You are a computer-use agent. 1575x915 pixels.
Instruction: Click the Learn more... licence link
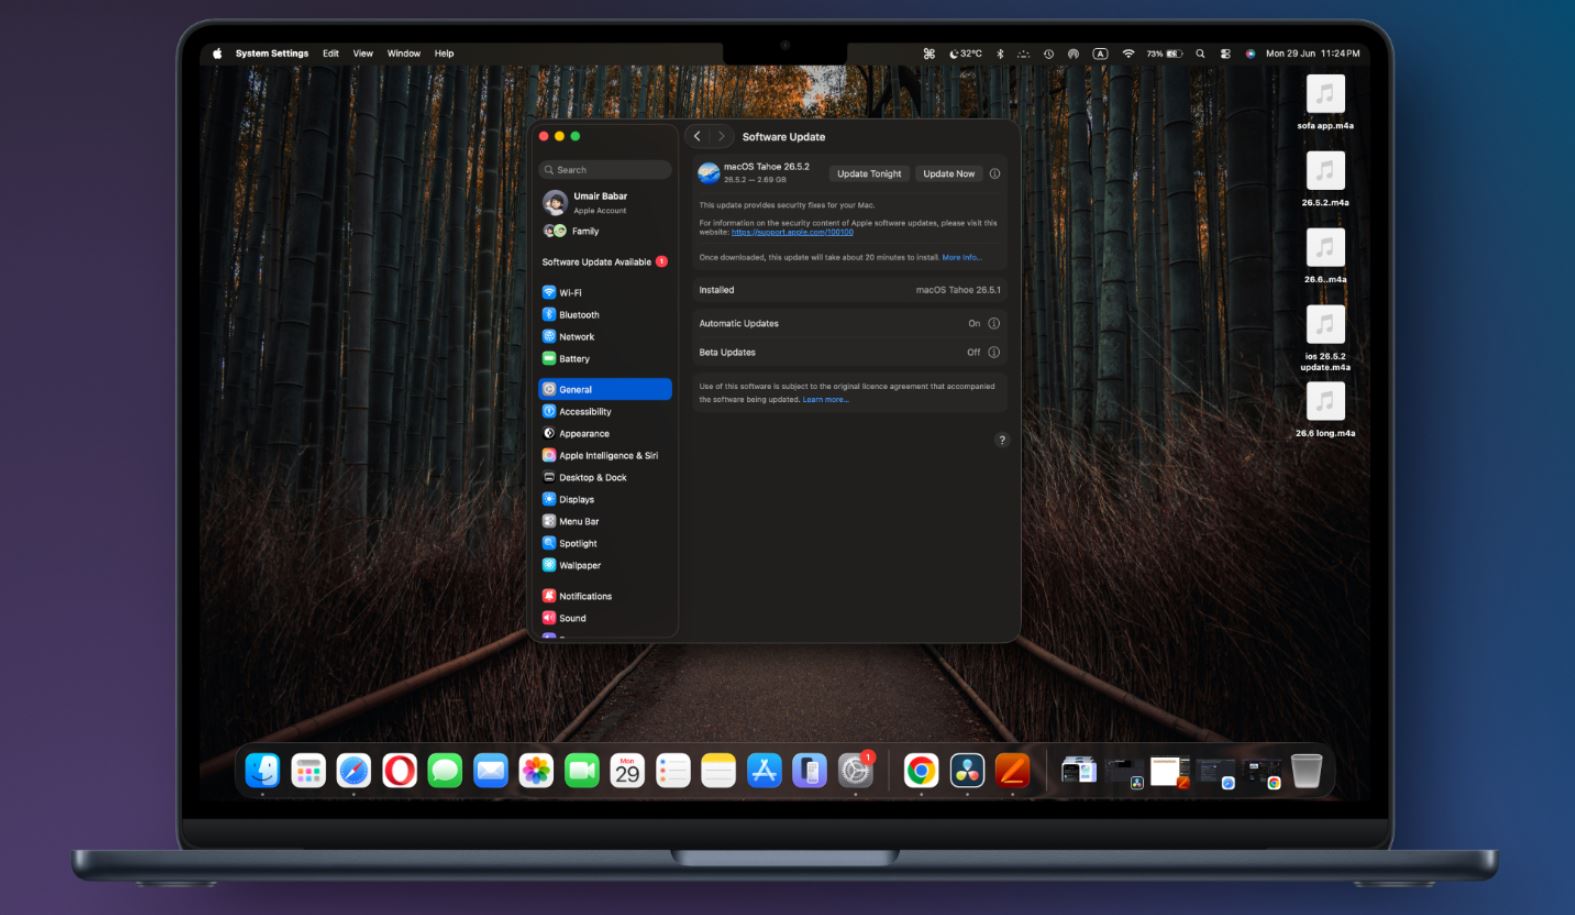[826, 400]
